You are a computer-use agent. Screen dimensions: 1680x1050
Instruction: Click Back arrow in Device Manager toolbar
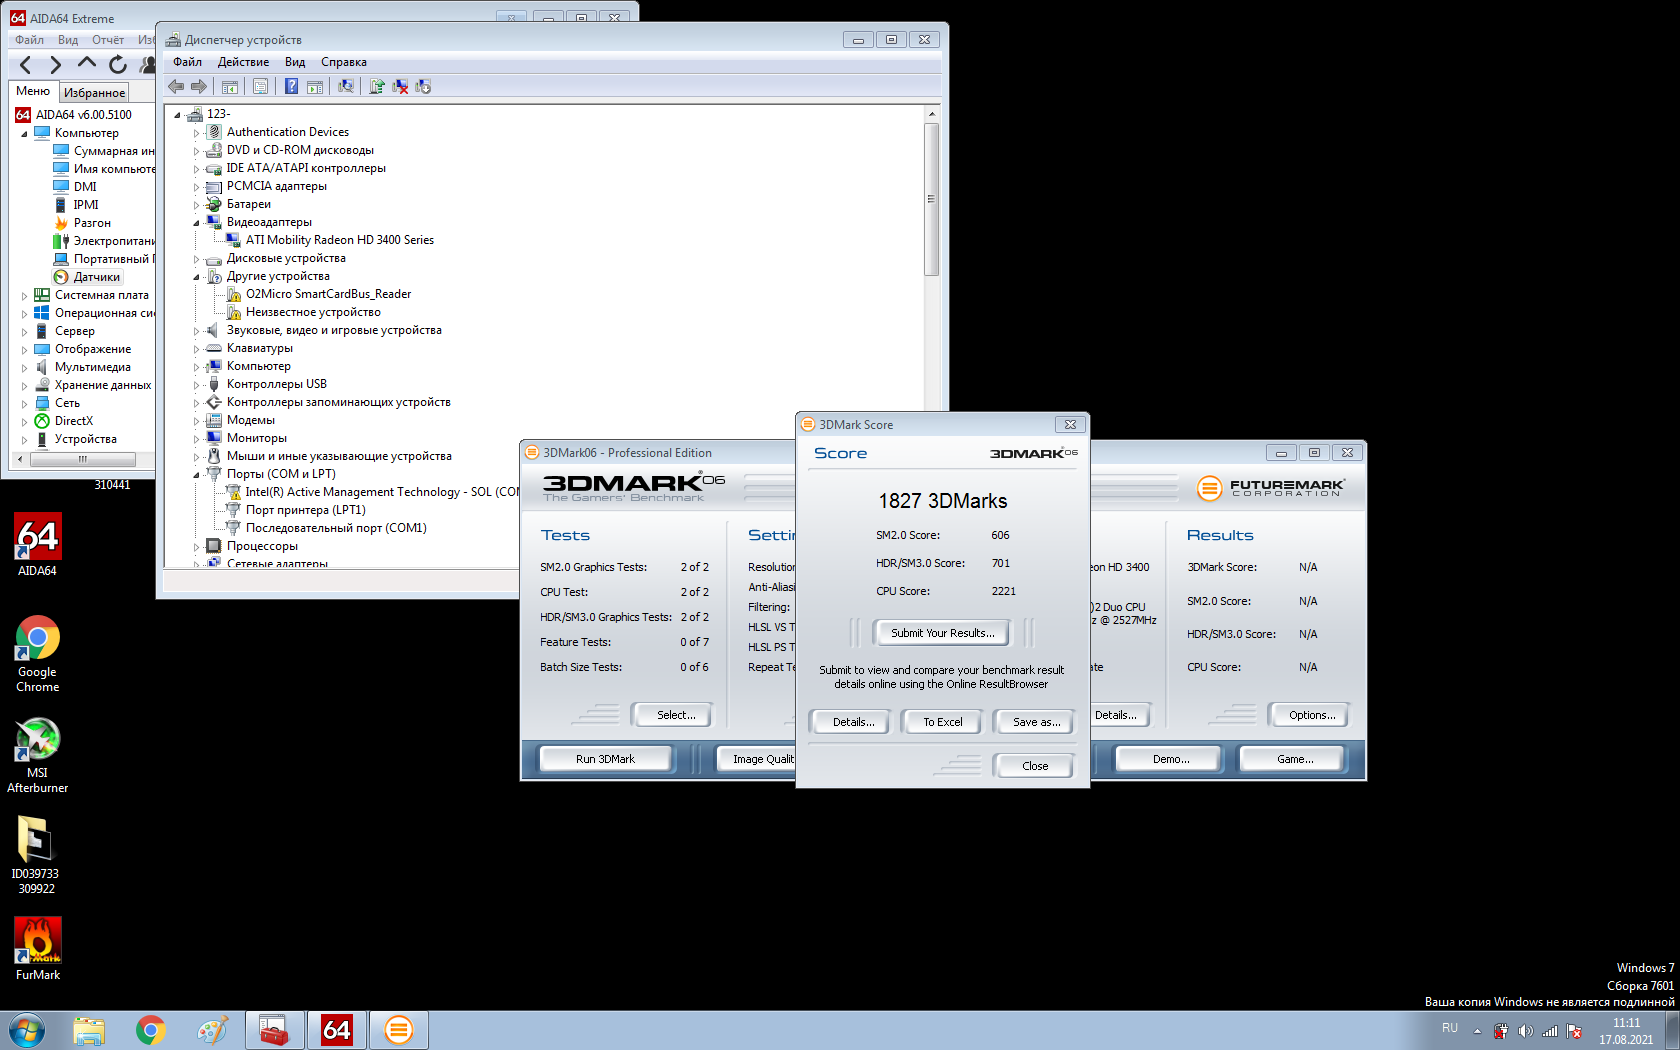[176, 87]
